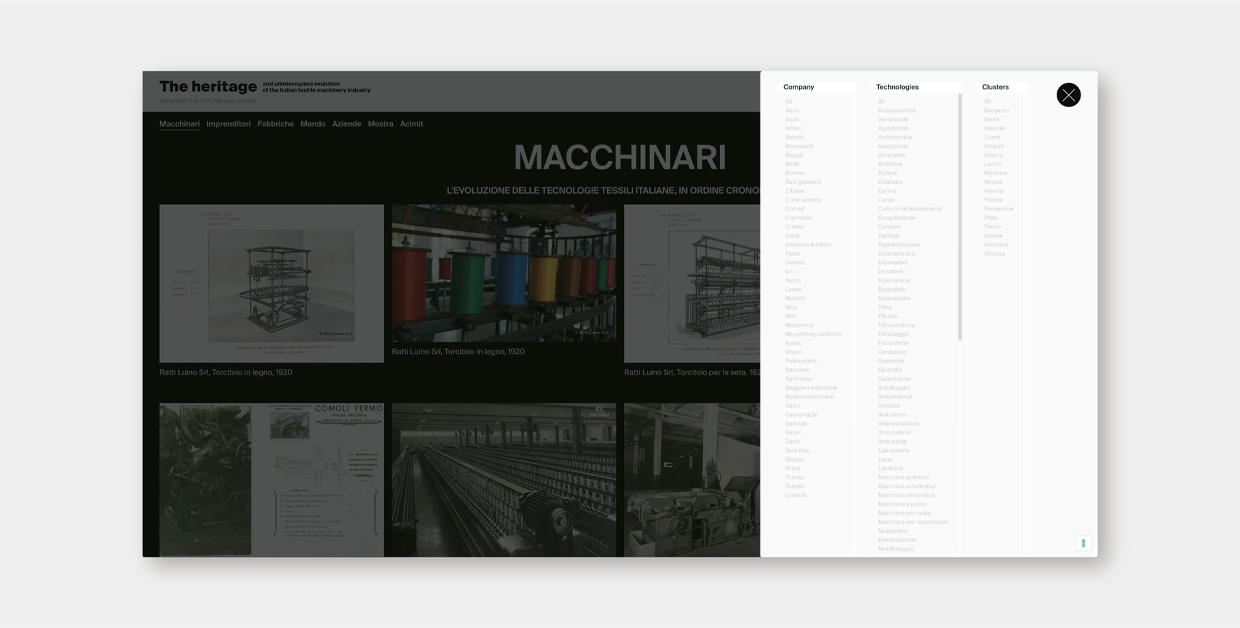Filter by technology Arrotolatrice
Screen dimensions: 1240x628
(x=895, y=137)
